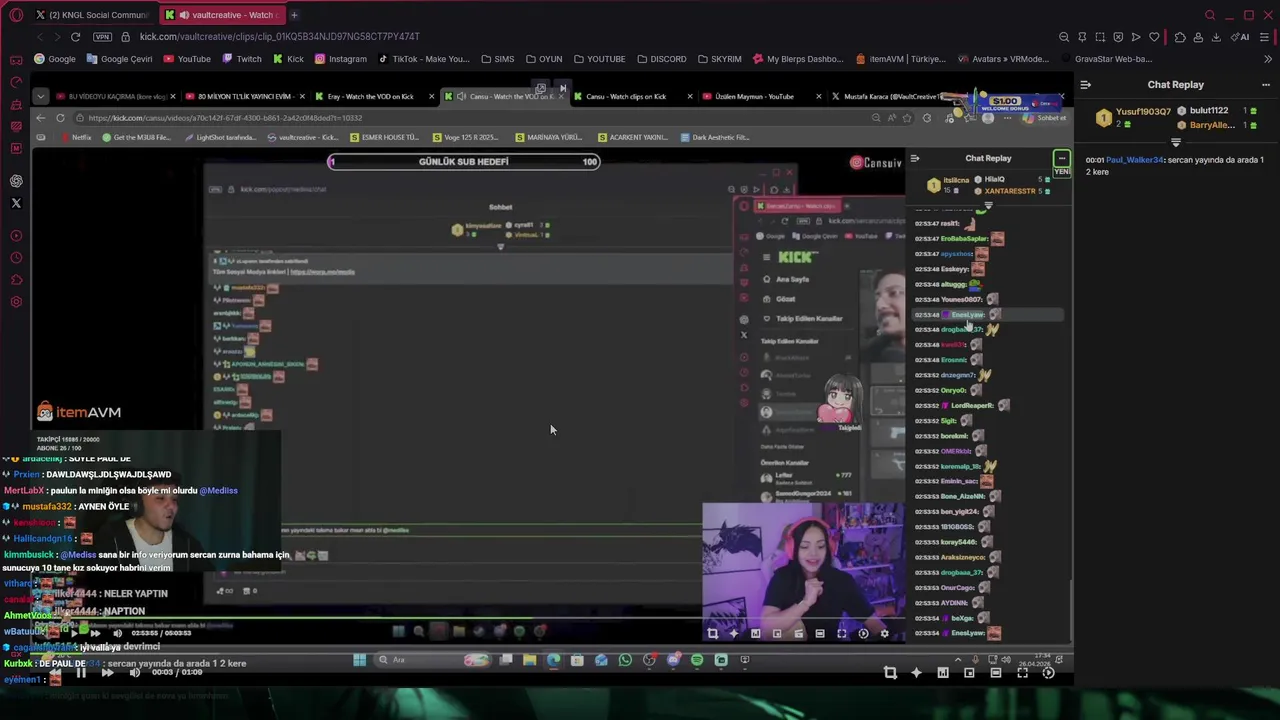Open the recorded Windows Start button
Screen dimensions: 1280x720
click(x=359, y=660)
